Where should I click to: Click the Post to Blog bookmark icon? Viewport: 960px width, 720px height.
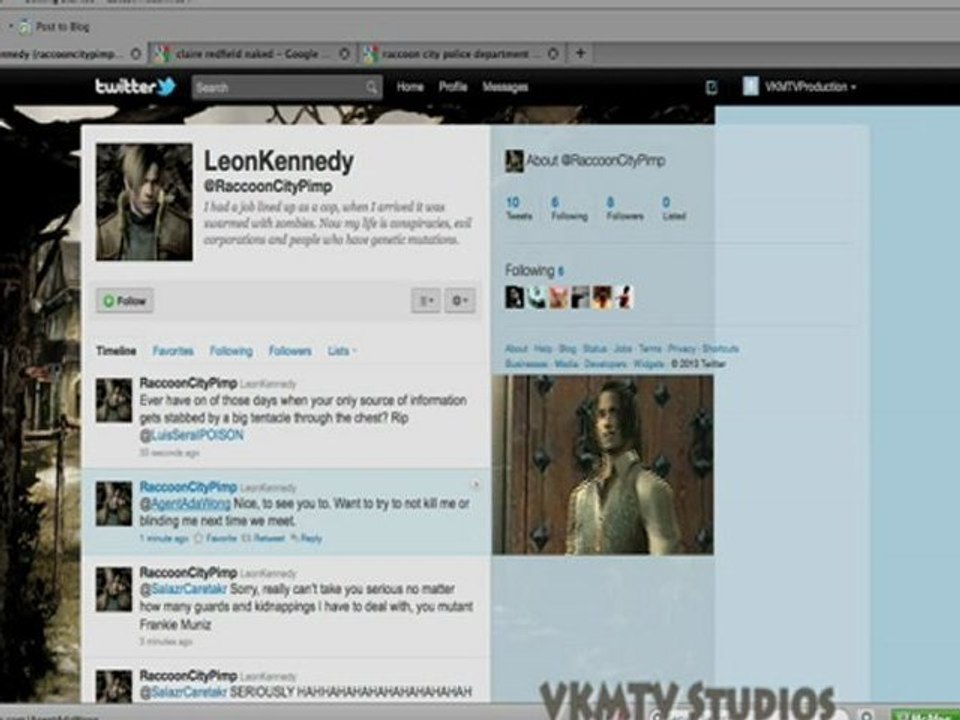[x=24, y=26]
